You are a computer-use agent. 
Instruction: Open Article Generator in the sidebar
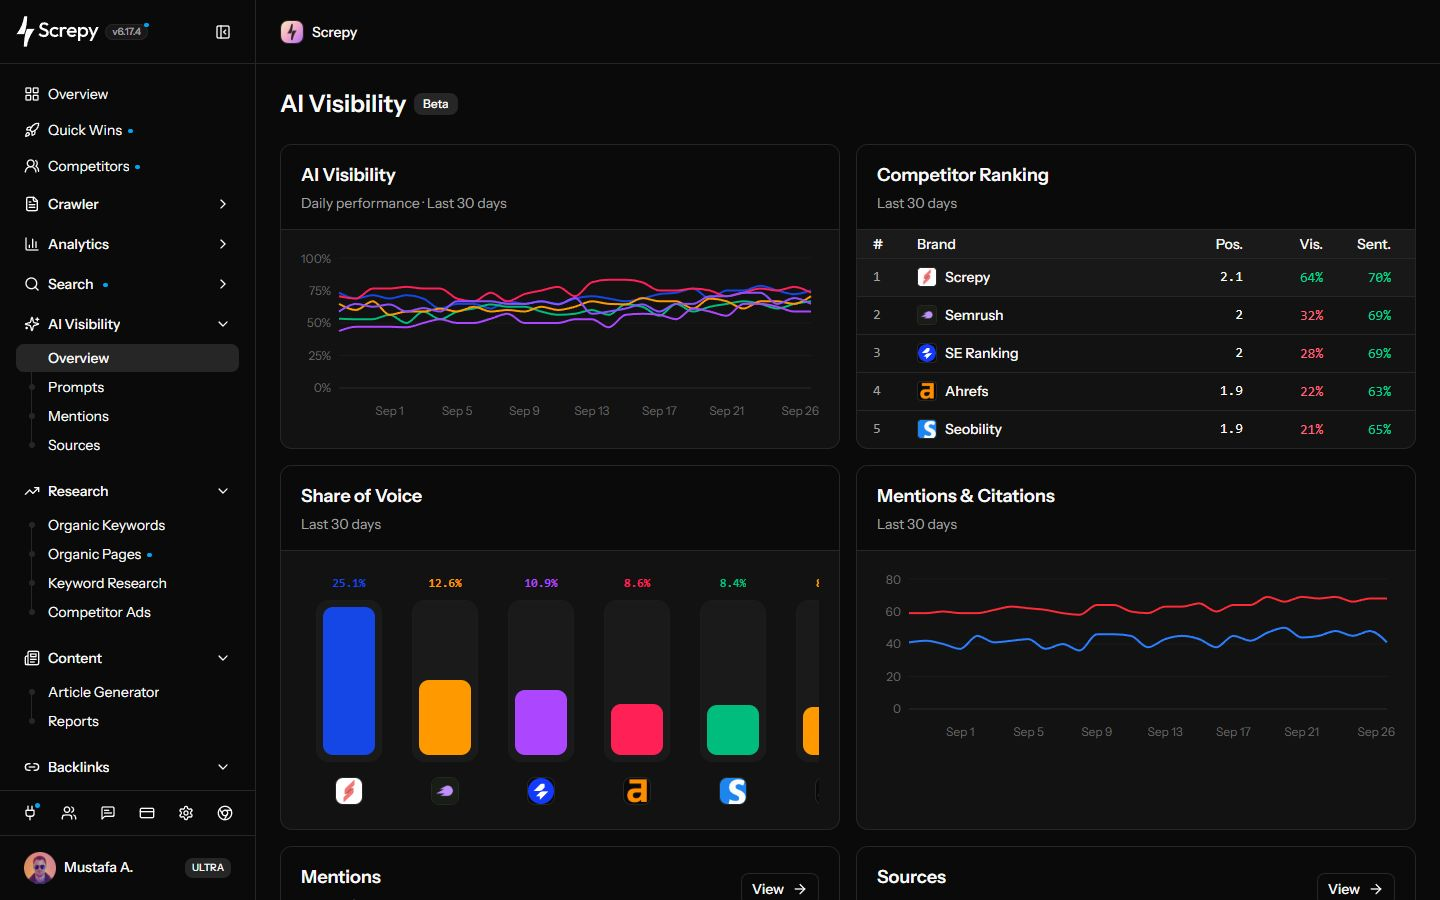(104, 692)
